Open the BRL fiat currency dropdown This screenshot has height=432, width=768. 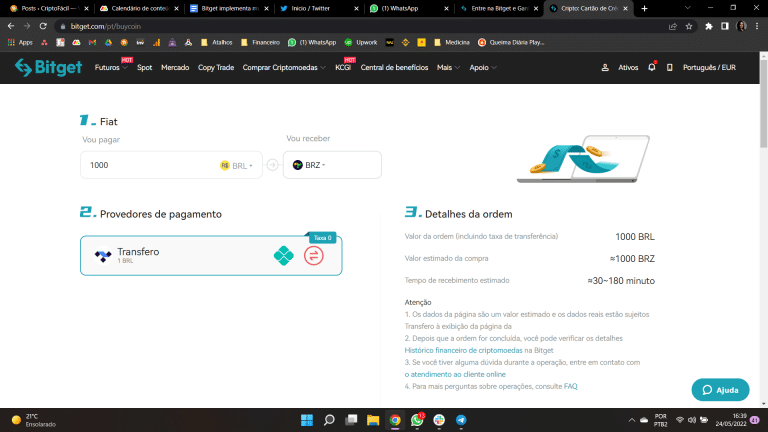pyautogui.click(x=237, y=166)
